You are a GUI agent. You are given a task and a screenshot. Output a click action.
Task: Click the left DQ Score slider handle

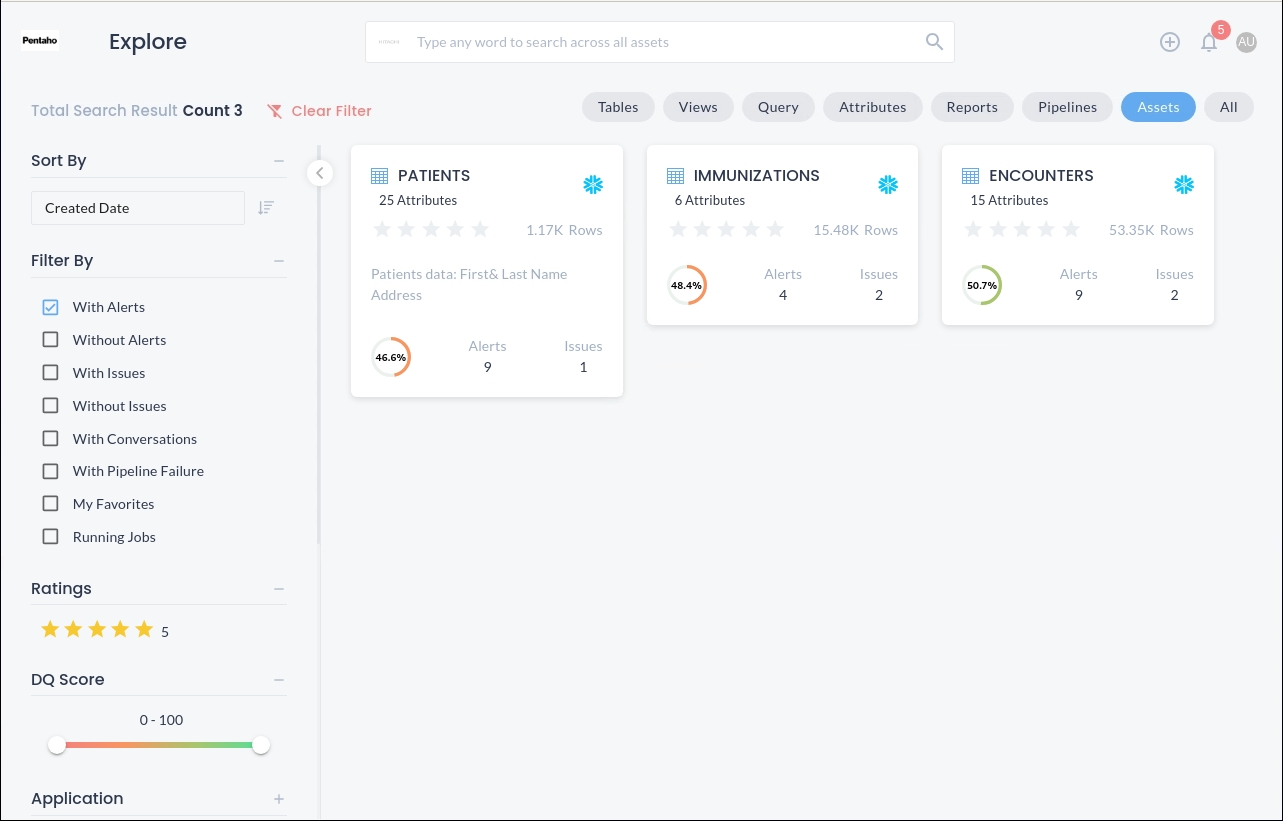pos(57,745)
